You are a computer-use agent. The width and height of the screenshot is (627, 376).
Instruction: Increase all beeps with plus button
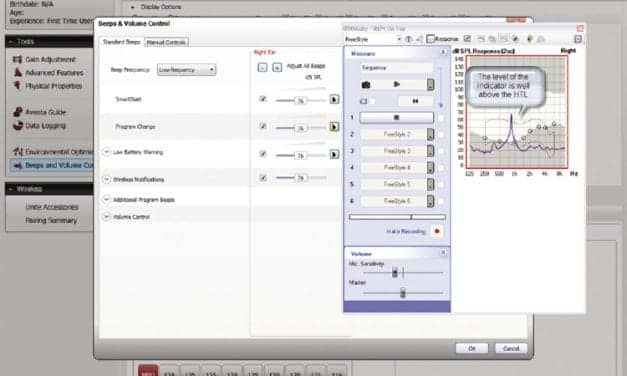277,67
